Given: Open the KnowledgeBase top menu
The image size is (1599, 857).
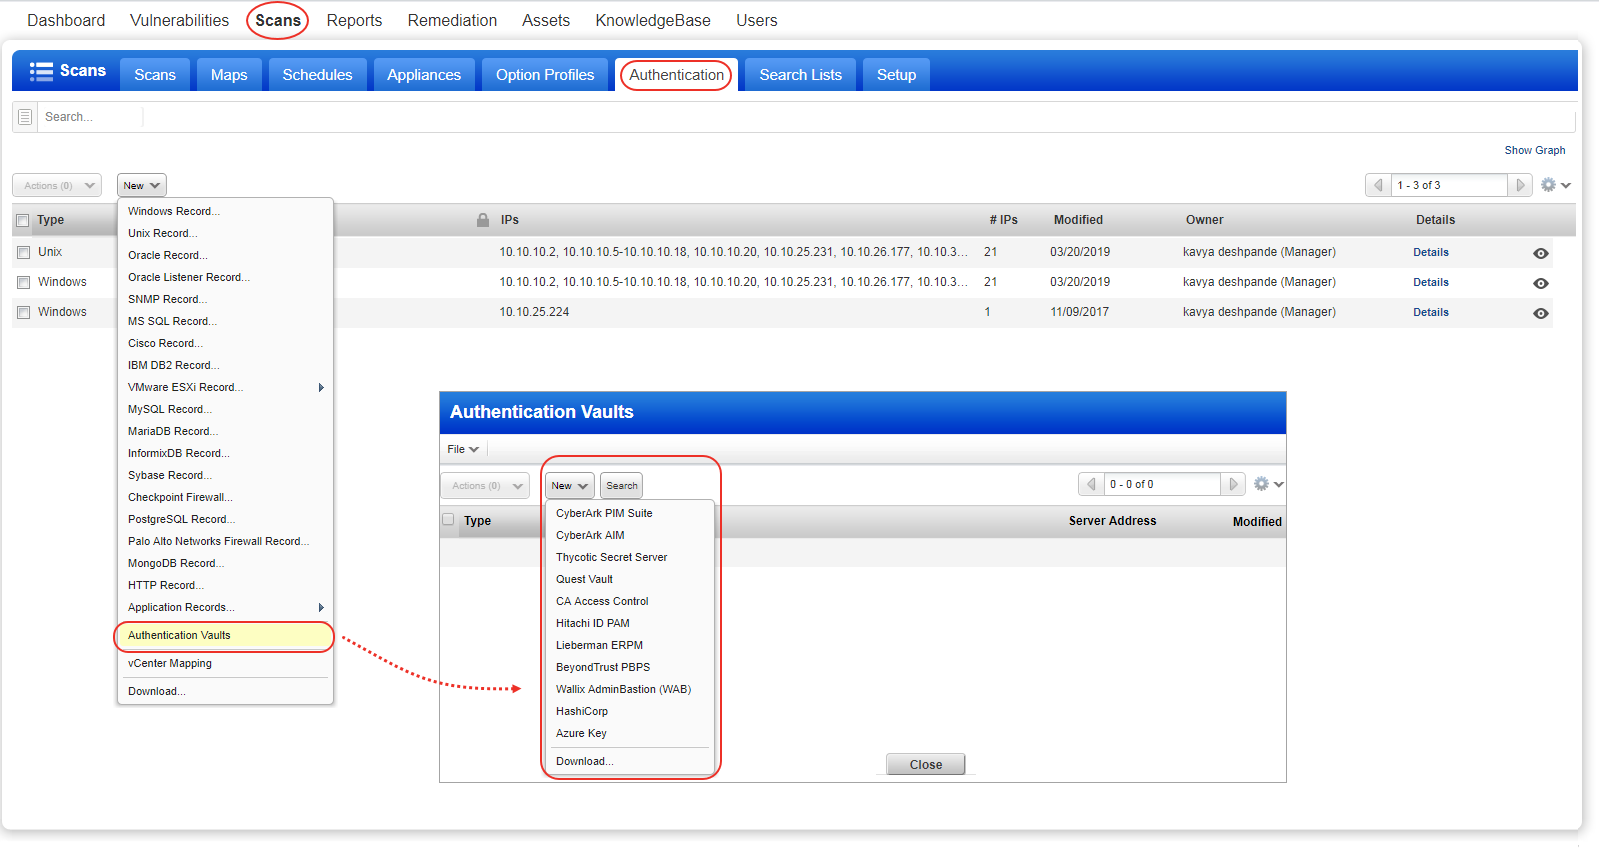Looking at the screenshot, I should click(x=653, y=20).
